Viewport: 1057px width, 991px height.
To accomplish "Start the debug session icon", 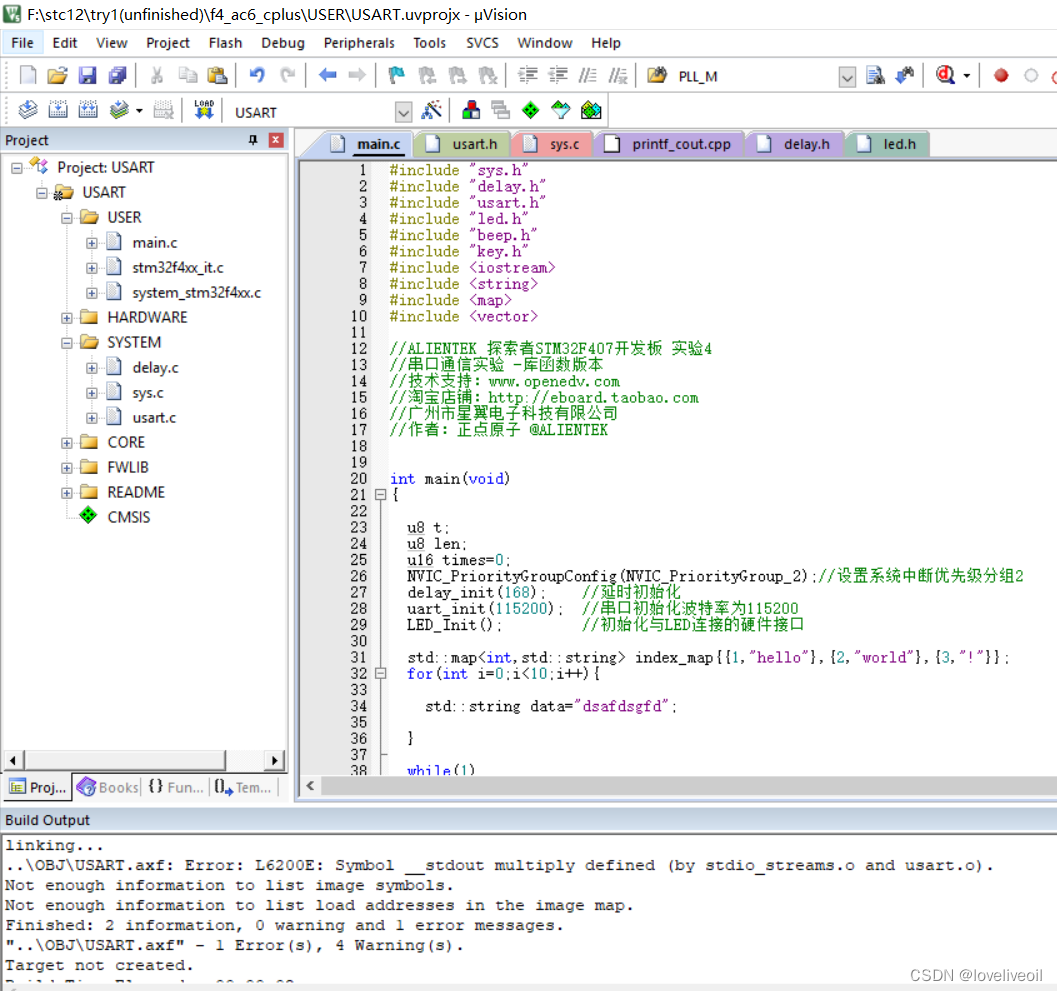I will (x=945, y=76).
